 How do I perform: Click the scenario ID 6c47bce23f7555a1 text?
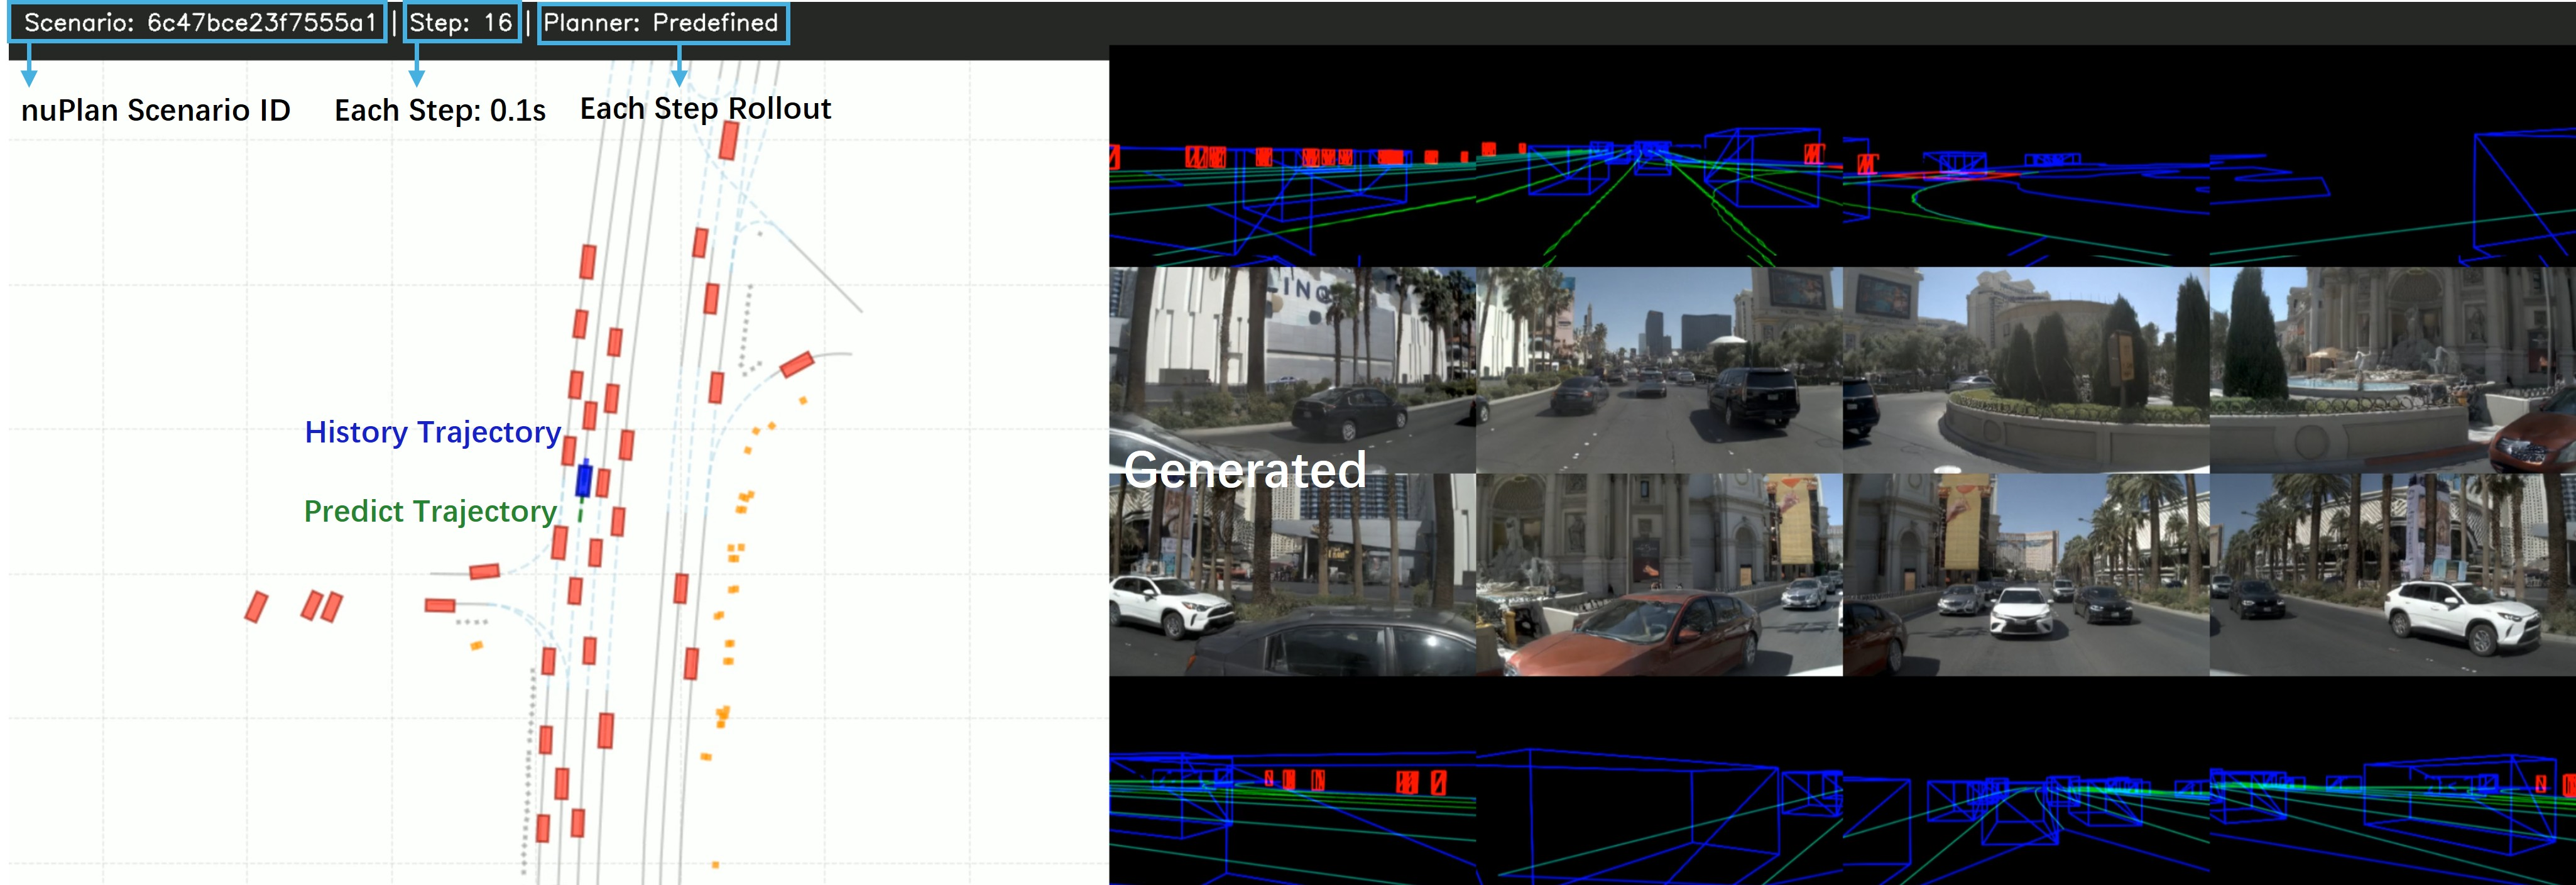tap(262, 23)
